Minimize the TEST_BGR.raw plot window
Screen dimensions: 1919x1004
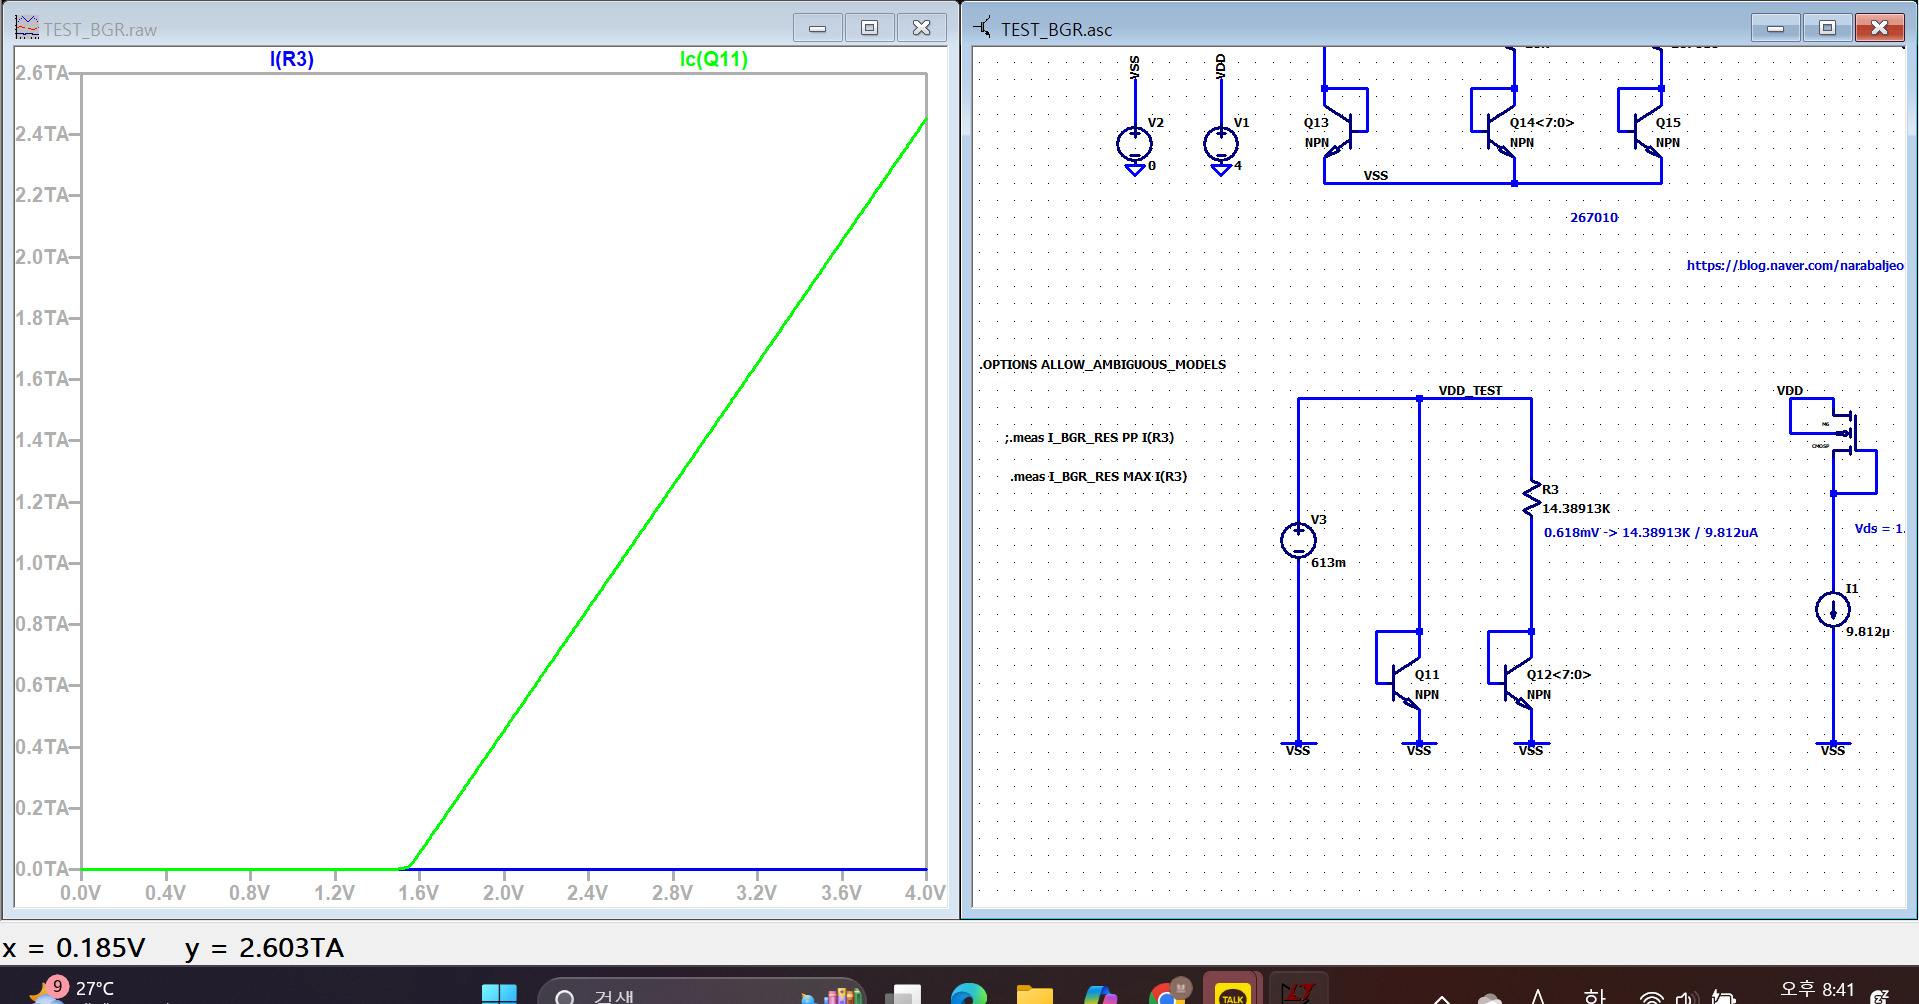pyautogui.click(x=818, y=28)
